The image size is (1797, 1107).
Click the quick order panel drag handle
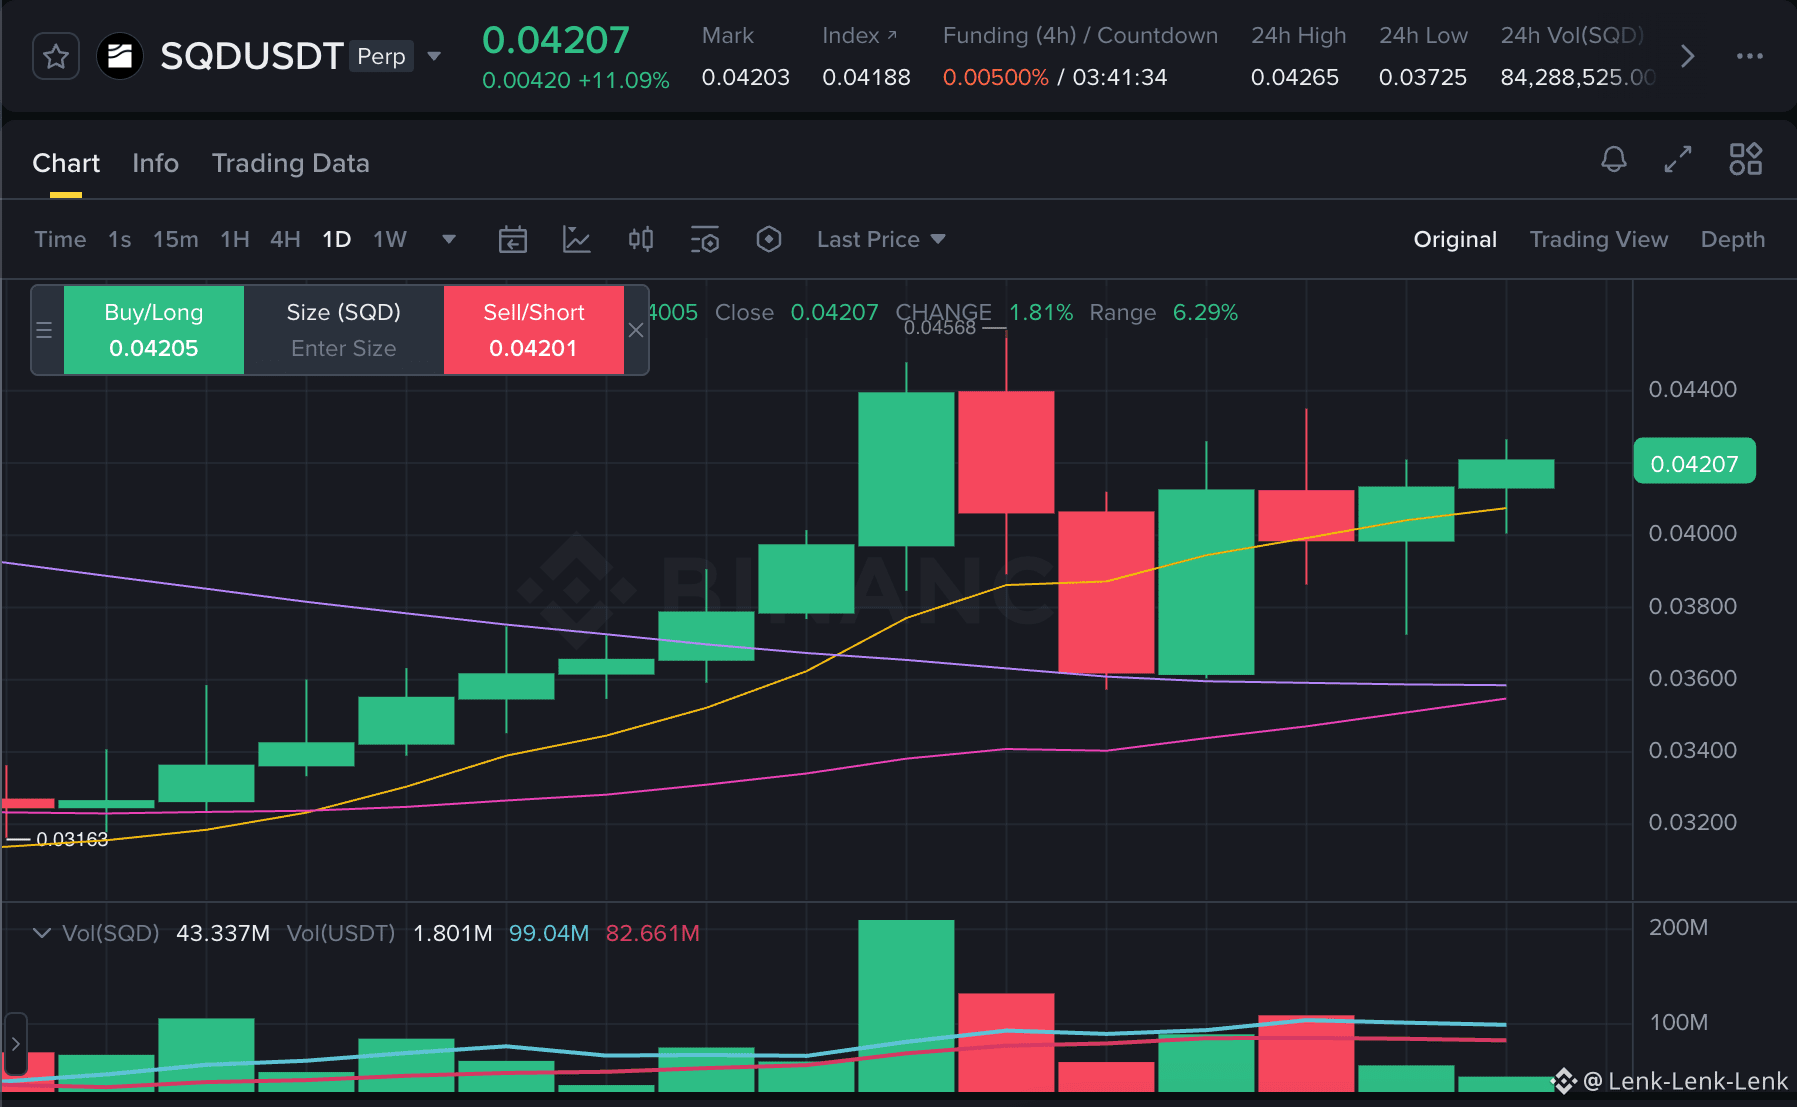click(x=44, y=330)
